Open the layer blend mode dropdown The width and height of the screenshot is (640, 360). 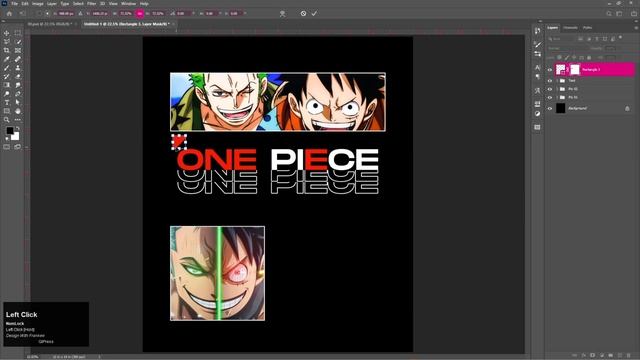[x=567, y=48]
